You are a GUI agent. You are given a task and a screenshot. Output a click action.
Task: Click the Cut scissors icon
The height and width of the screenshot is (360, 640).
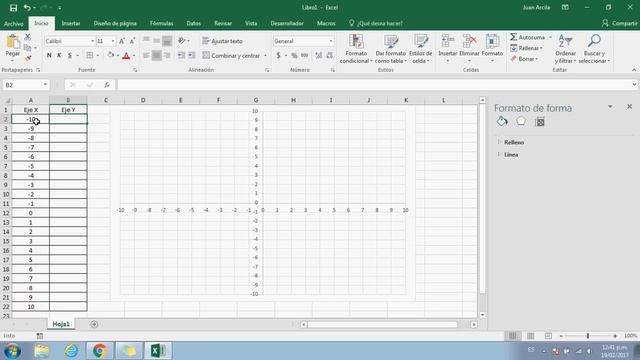click(x=28, y=37)
